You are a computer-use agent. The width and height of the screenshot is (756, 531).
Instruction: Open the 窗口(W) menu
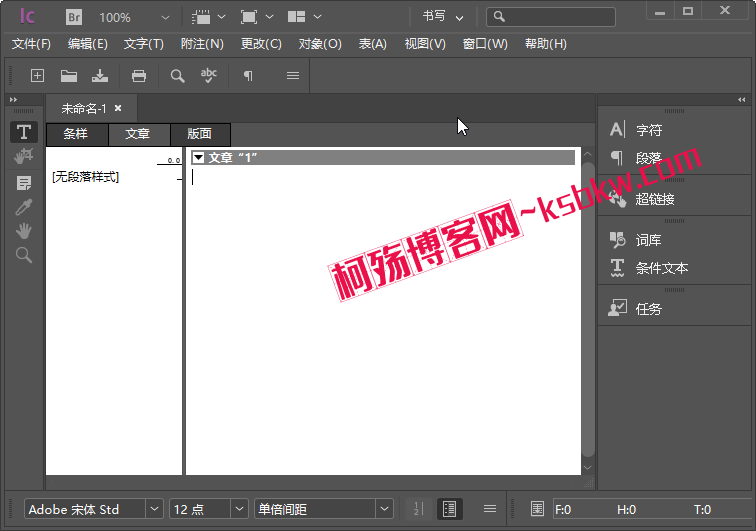[x=485, y=44]
